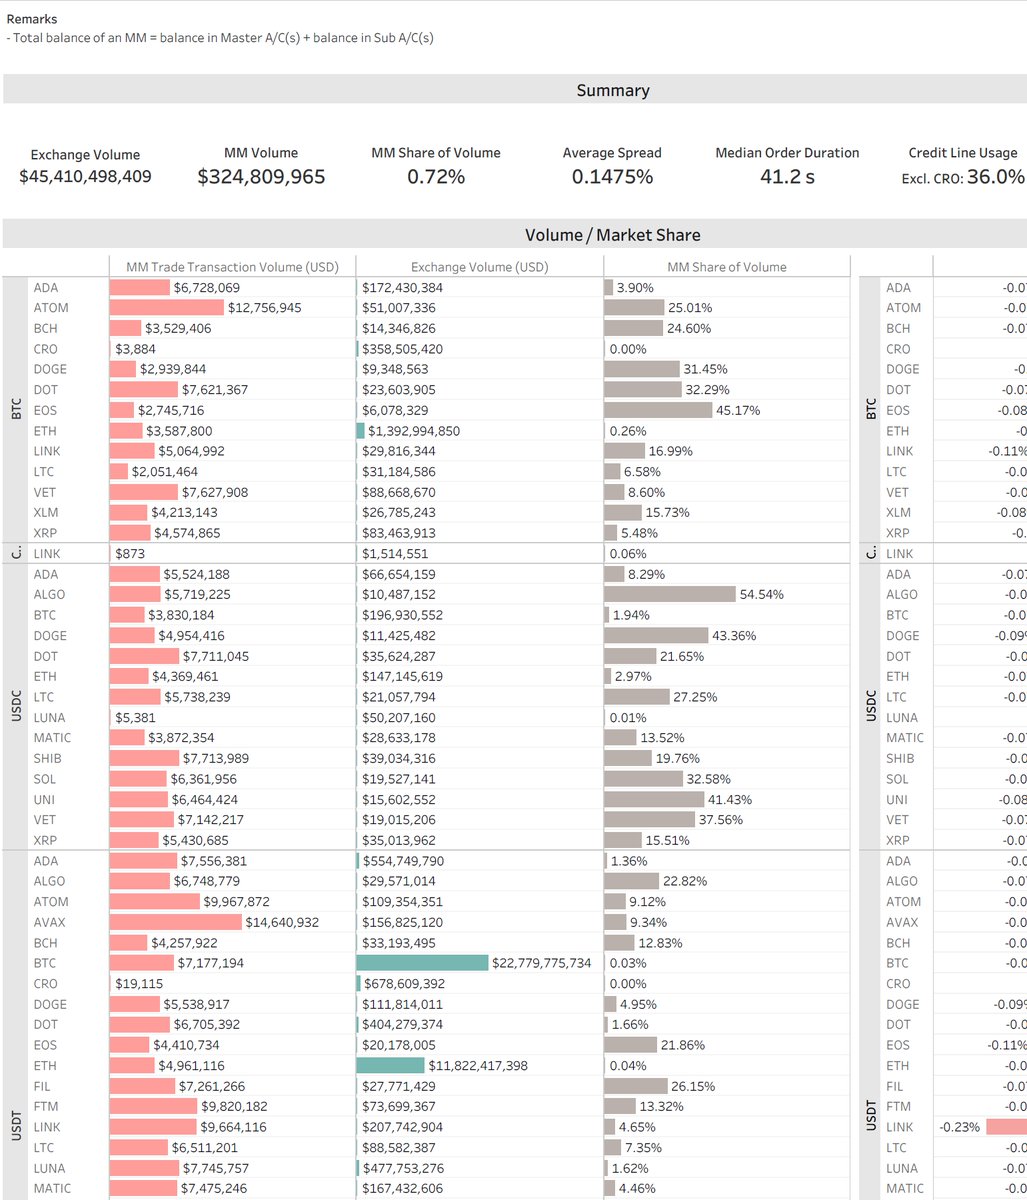Click the teal bar beside $22,779,775,734

click(423, 963)
